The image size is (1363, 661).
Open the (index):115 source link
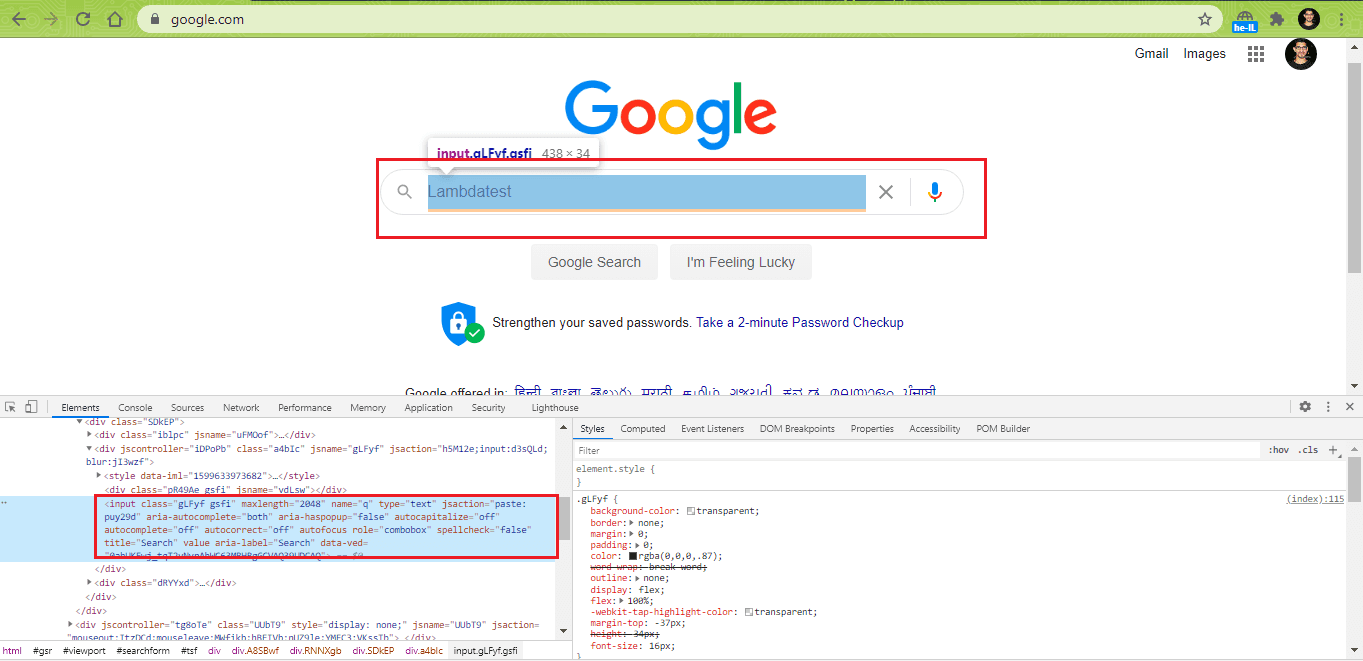pos(1315,499)
